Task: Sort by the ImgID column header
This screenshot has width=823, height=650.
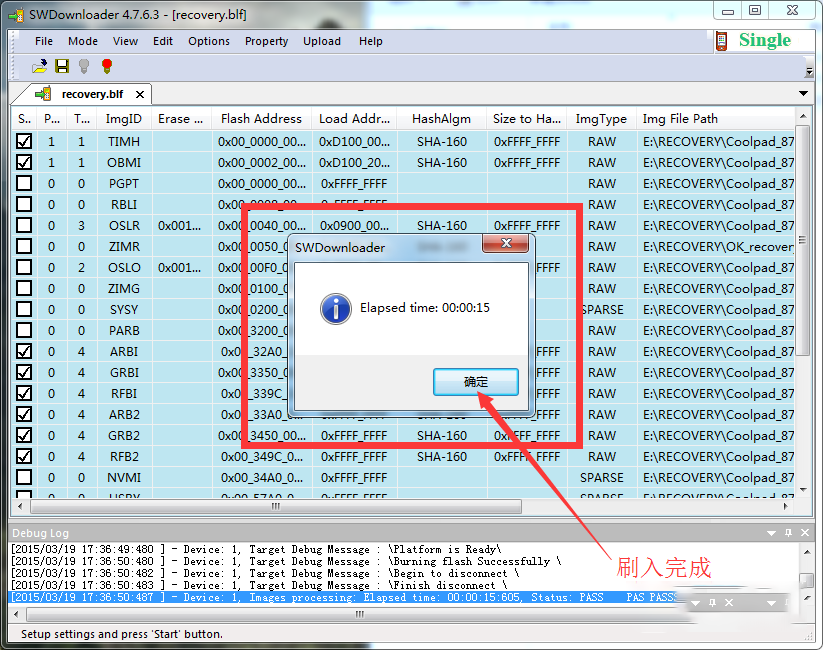Action: [124, 119]
